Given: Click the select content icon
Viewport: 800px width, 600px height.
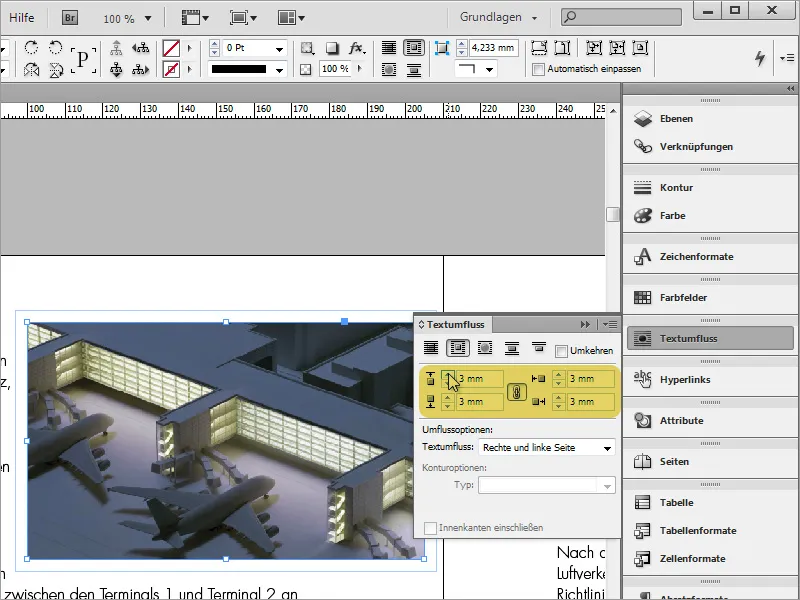Looking at the screenshot, I should [x=116, y=69].
